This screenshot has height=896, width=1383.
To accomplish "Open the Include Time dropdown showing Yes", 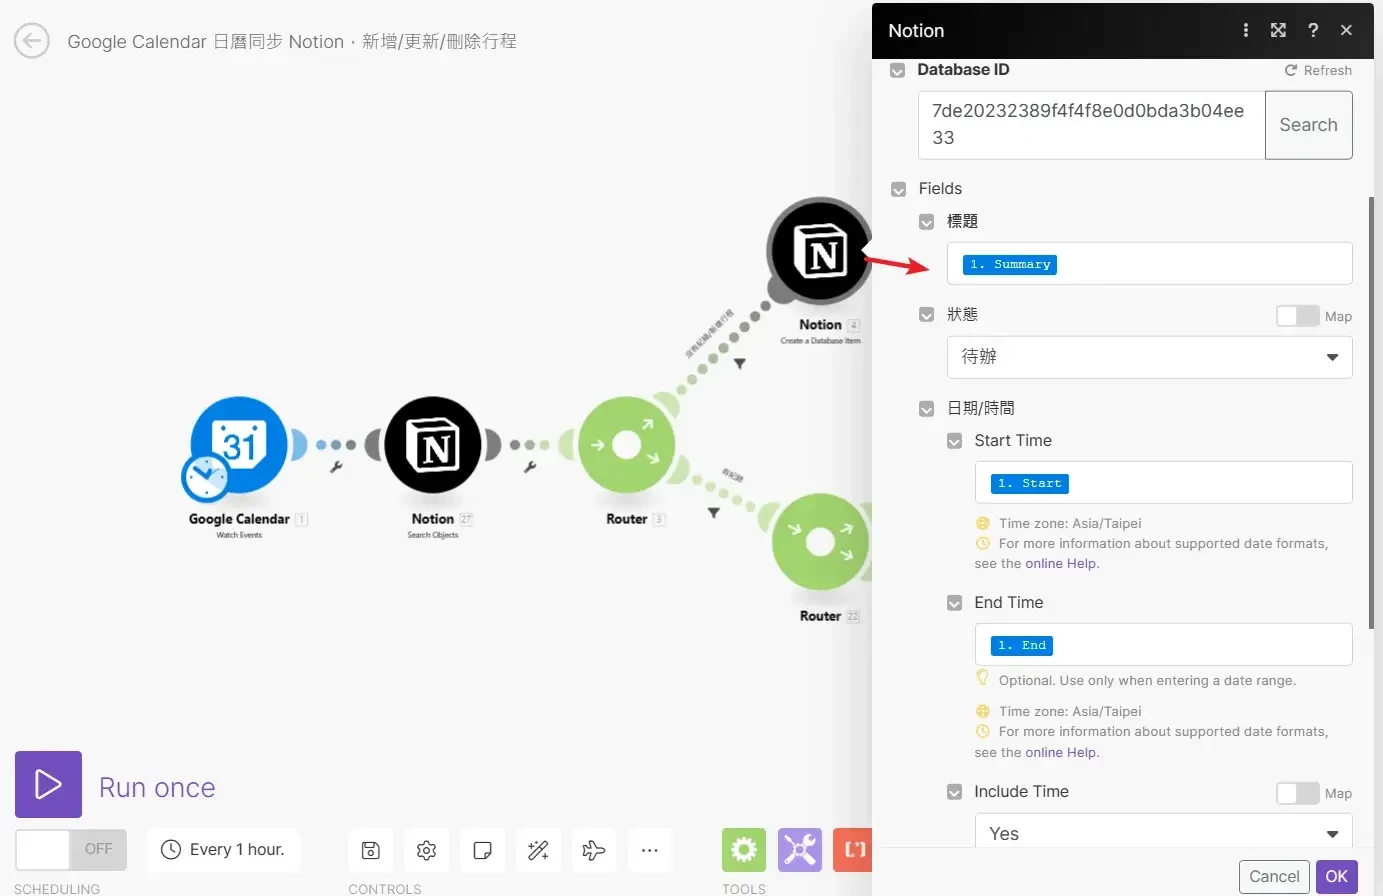I will coord(1164,831).
